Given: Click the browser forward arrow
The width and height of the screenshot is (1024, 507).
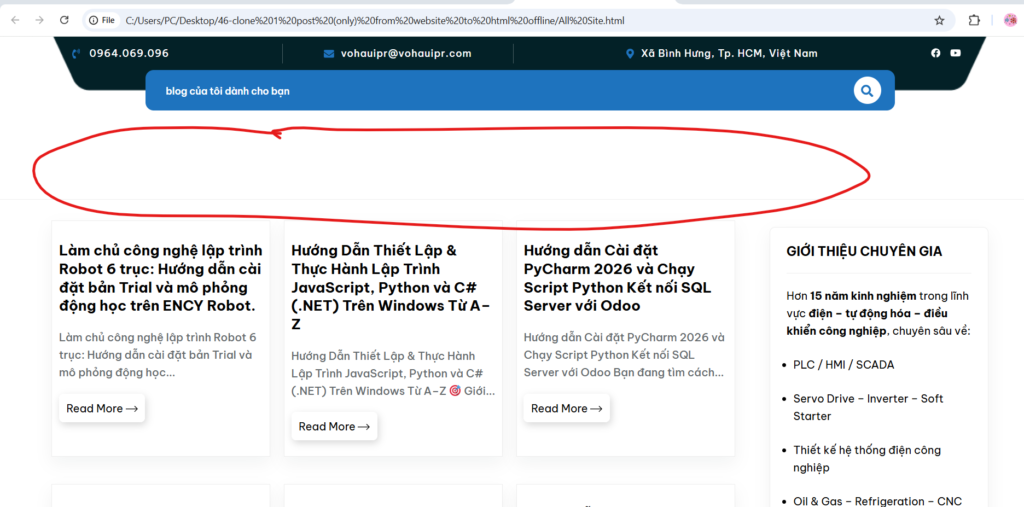Looking at the screenshot, I should (x=39, y=20).
